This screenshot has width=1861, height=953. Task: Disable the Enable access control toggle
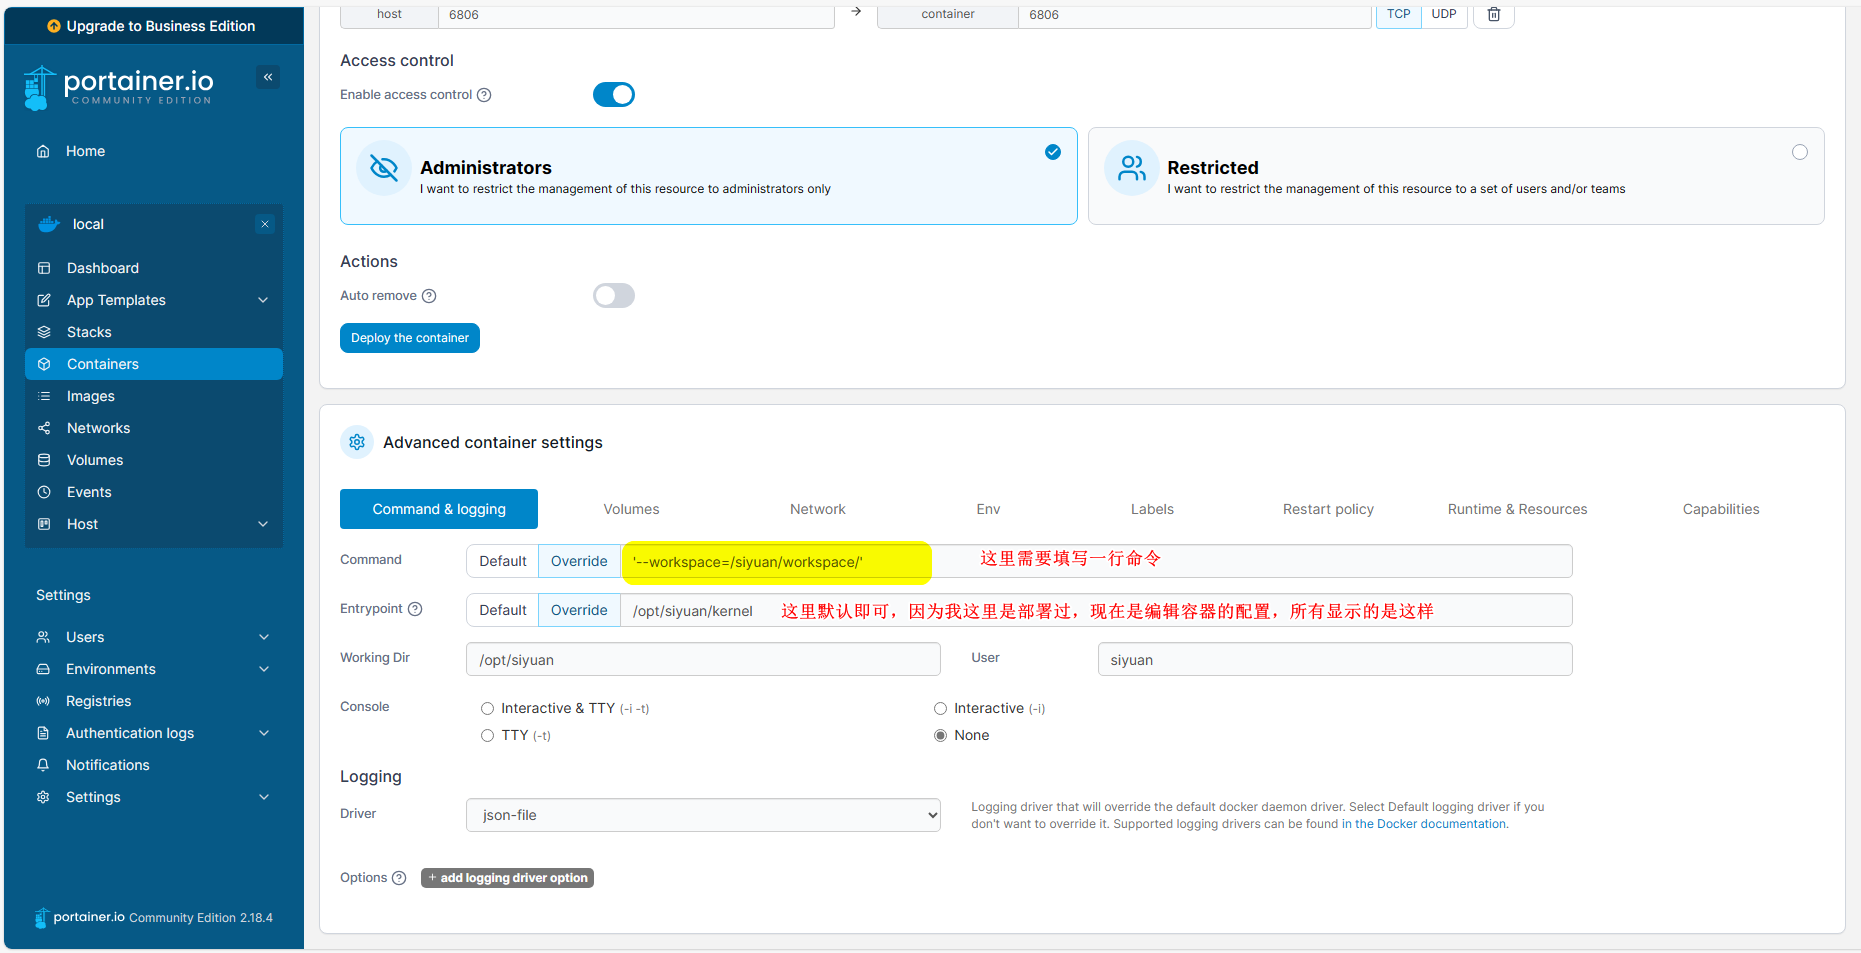click(613, 95)
